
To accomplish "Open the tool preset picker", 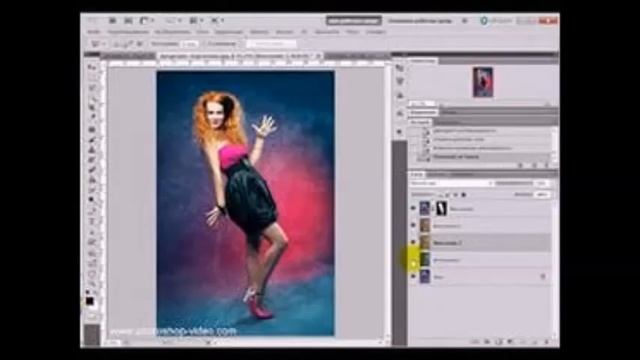I will [x=98, y=44].
